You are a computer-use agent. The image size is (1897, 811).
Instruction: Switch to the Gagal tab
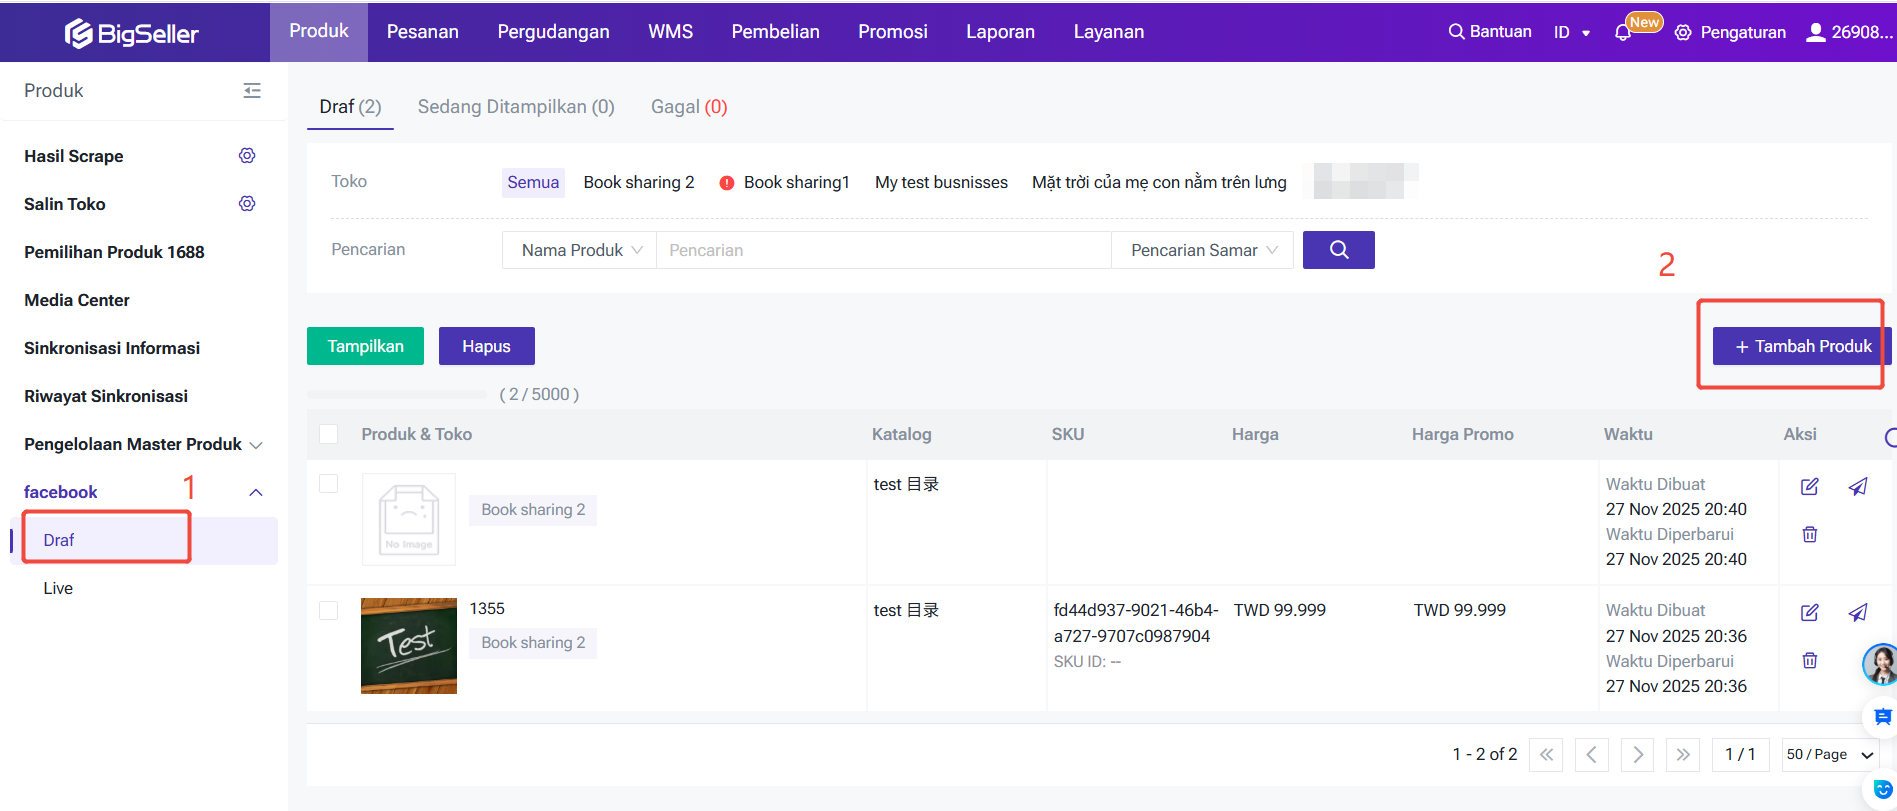point(688,107)
